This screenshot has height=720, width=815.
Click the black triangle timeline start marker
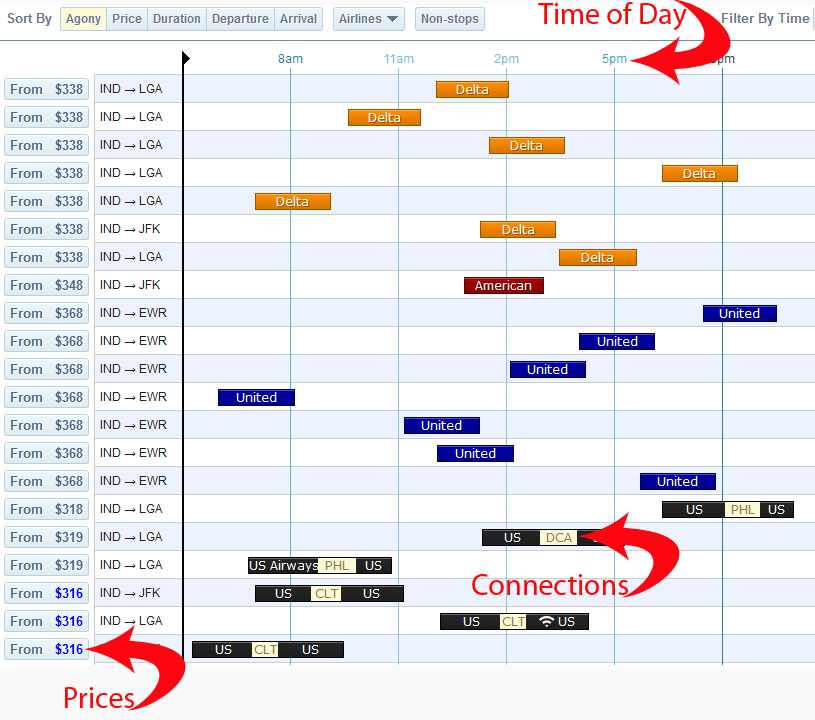point(186,59)
